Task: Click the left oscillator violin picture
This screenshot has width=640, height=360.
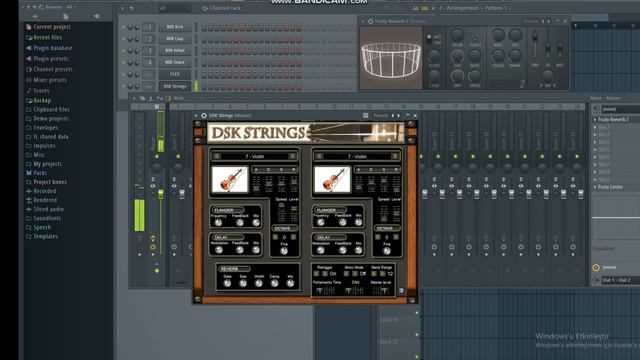Action: click(230, 179)
